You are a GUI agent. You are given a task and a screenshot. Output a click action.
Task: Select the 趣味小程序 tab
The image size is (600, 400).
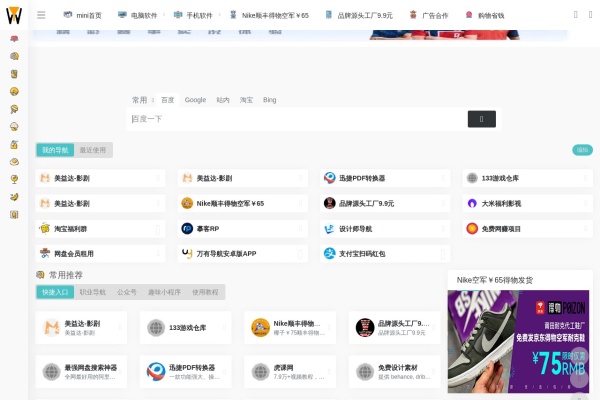[x=164, y=292]
